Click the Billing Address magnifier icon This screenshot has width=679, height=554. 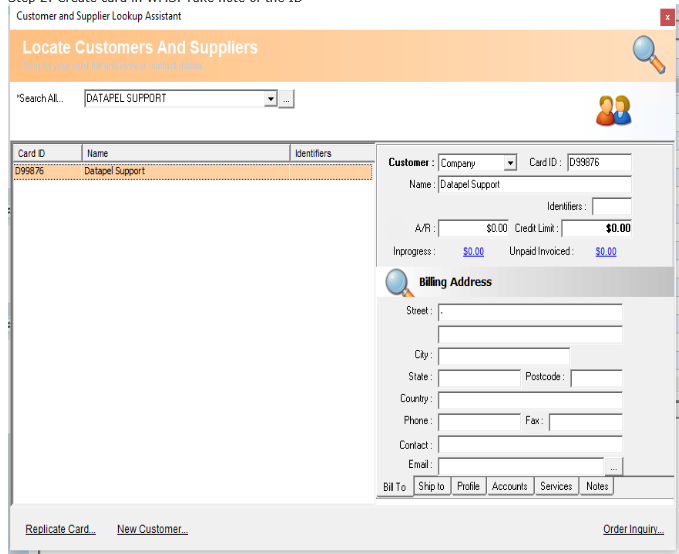[x=398, y=282]
